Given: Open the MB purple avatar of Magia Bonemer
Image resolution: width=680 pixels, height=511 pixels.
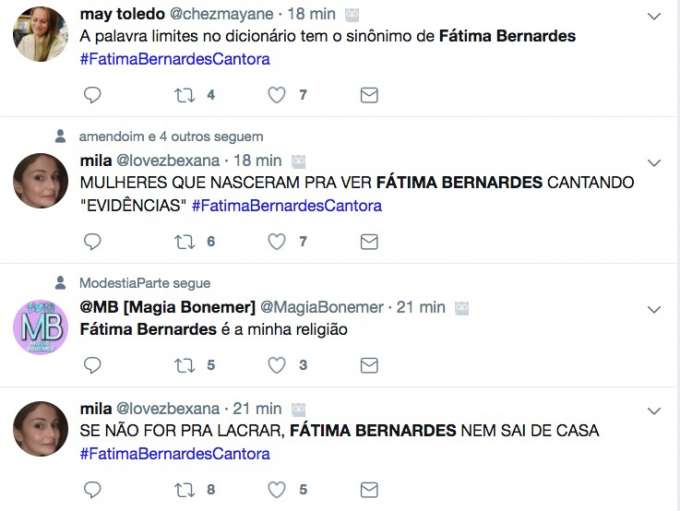Looking at the screenshot, I should click(x=40, y=327).
